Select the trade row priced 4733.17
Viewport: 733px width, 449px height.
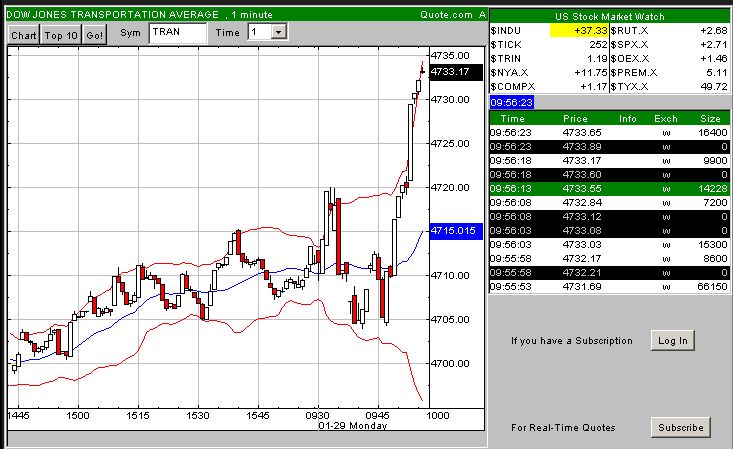[x=609, y=161]
